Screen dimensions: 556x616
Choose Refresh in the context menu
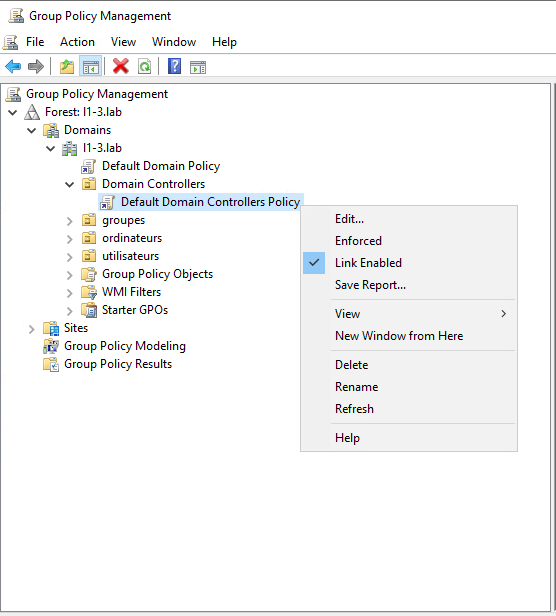409,409
